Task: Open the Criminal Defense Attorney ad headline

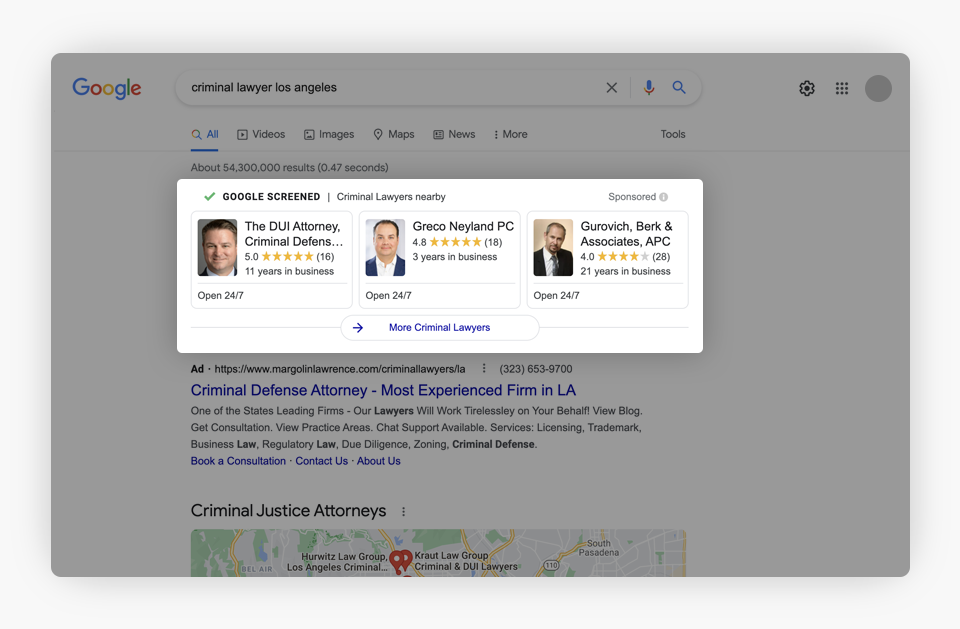Action: (x=383, y=390)
